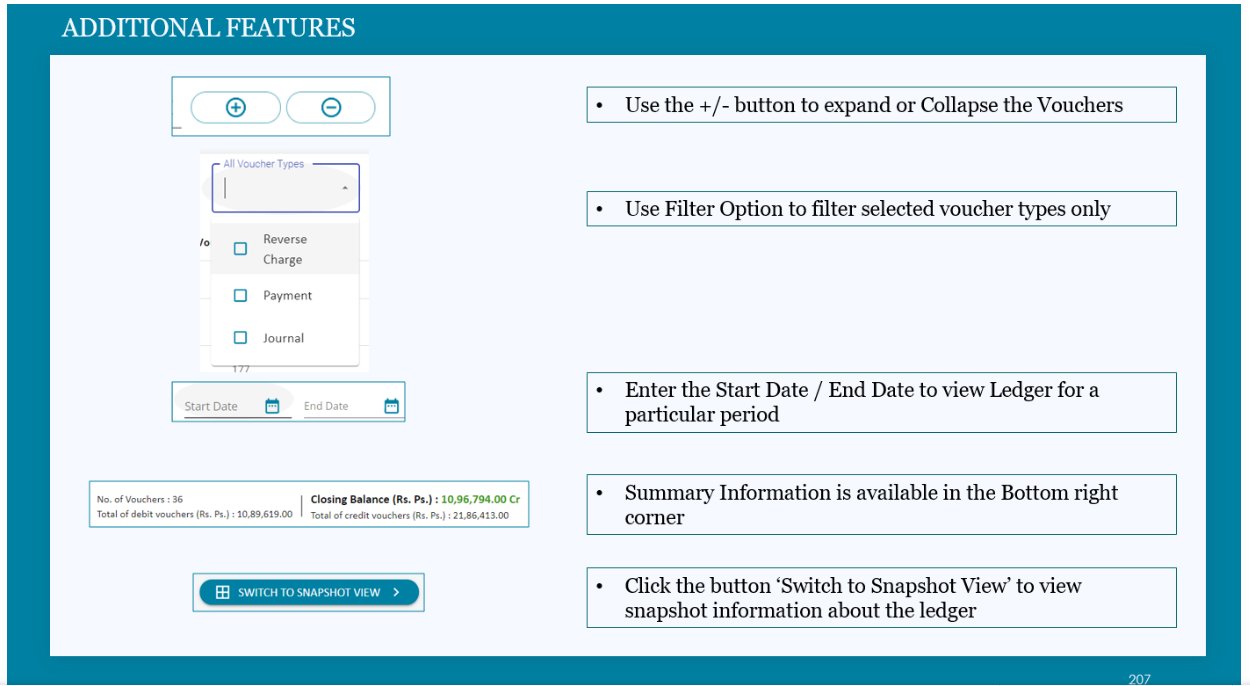Enable the Payment voucher checkbox
This screenshot has width=1250, height=686.
click(240, 296)
